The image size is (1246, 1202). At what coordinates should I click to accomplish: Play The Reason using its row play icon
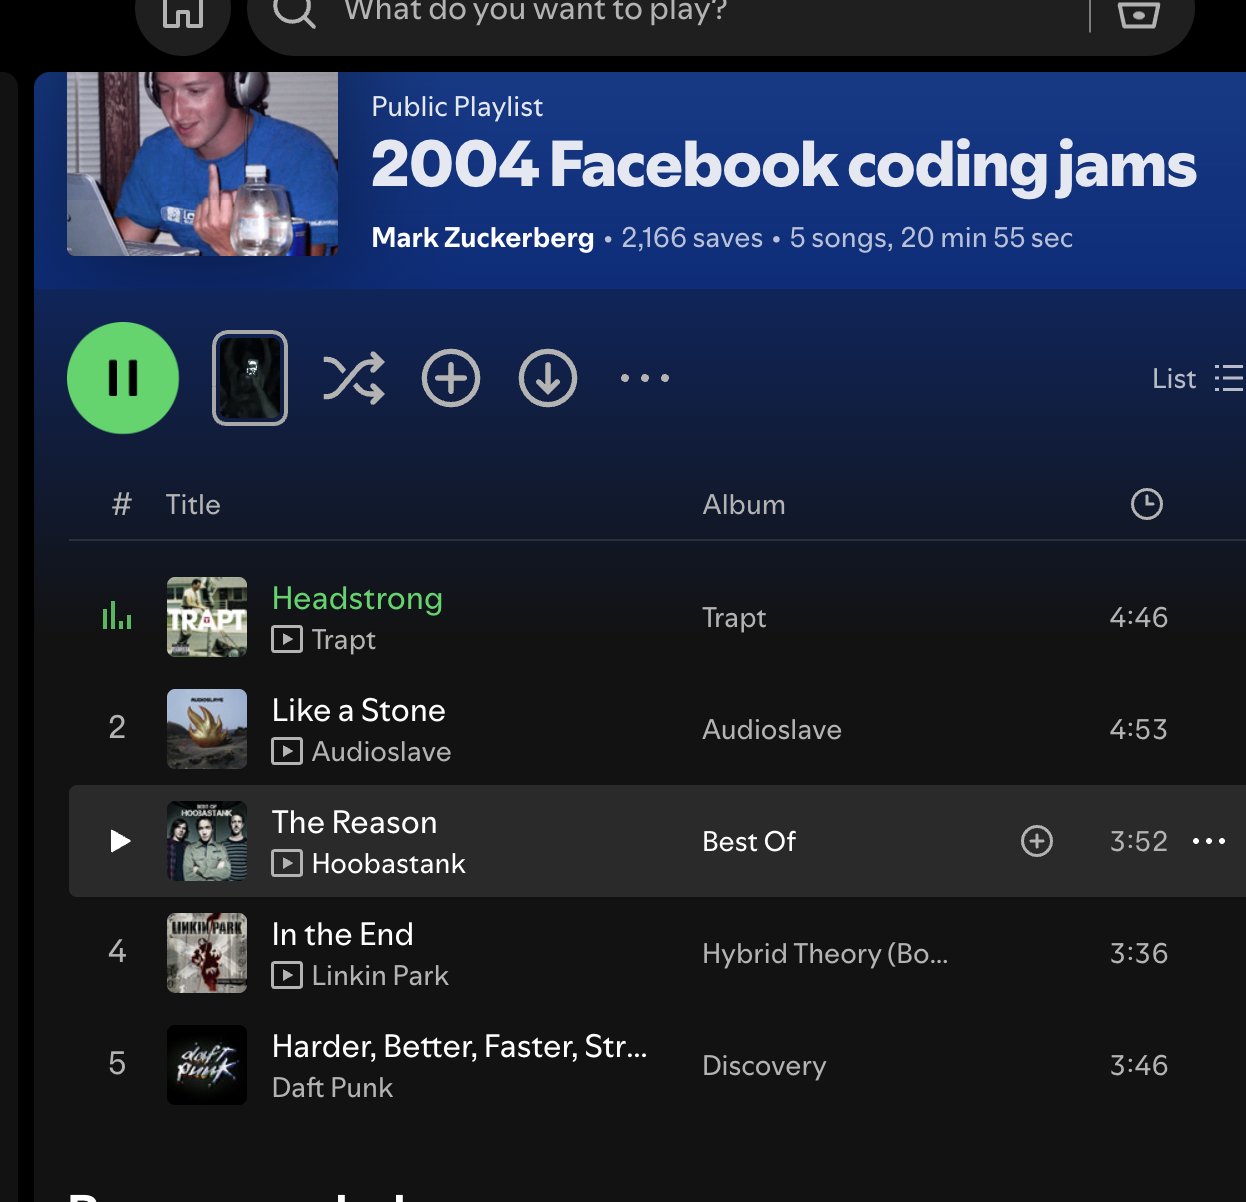click(120, 841)
